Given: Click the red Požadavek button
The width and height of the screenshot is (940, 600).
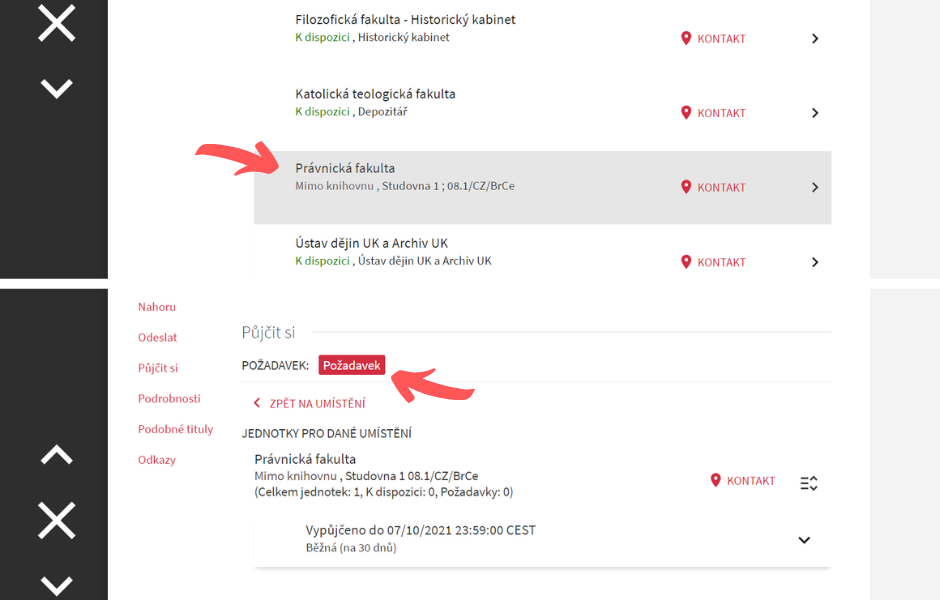Looking at the screenshot, I should point(351,365).
